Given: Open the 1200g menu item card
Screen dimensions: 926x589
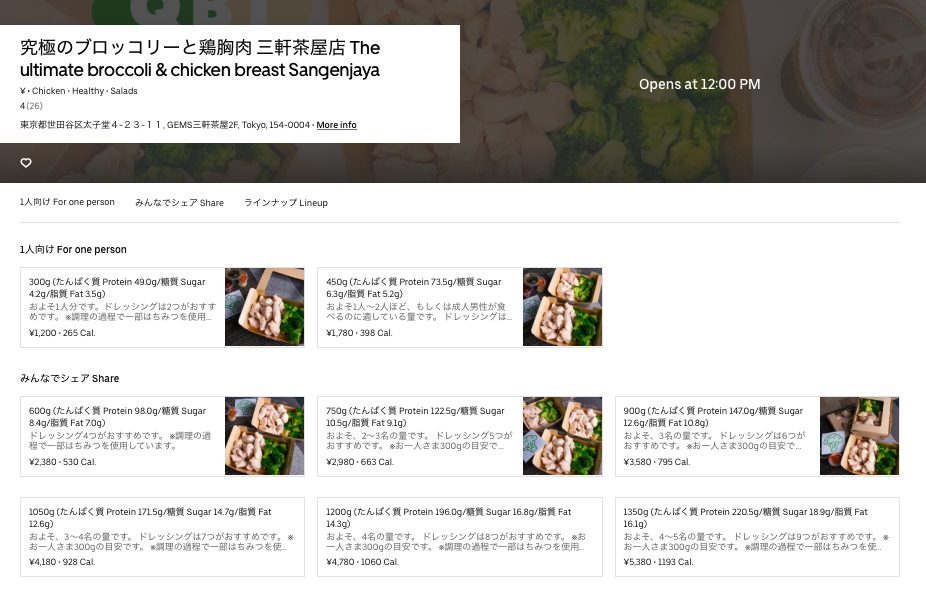Looking at the screenshot, I should coord(459,537).
